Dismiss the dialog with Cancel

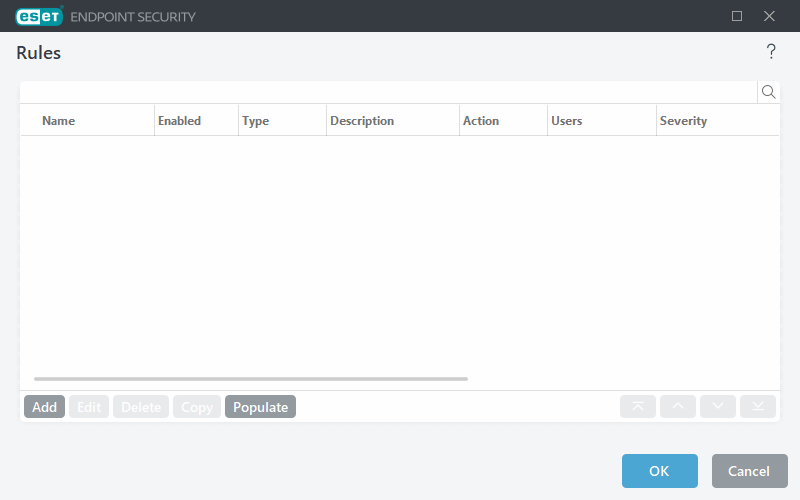[749, 471]
